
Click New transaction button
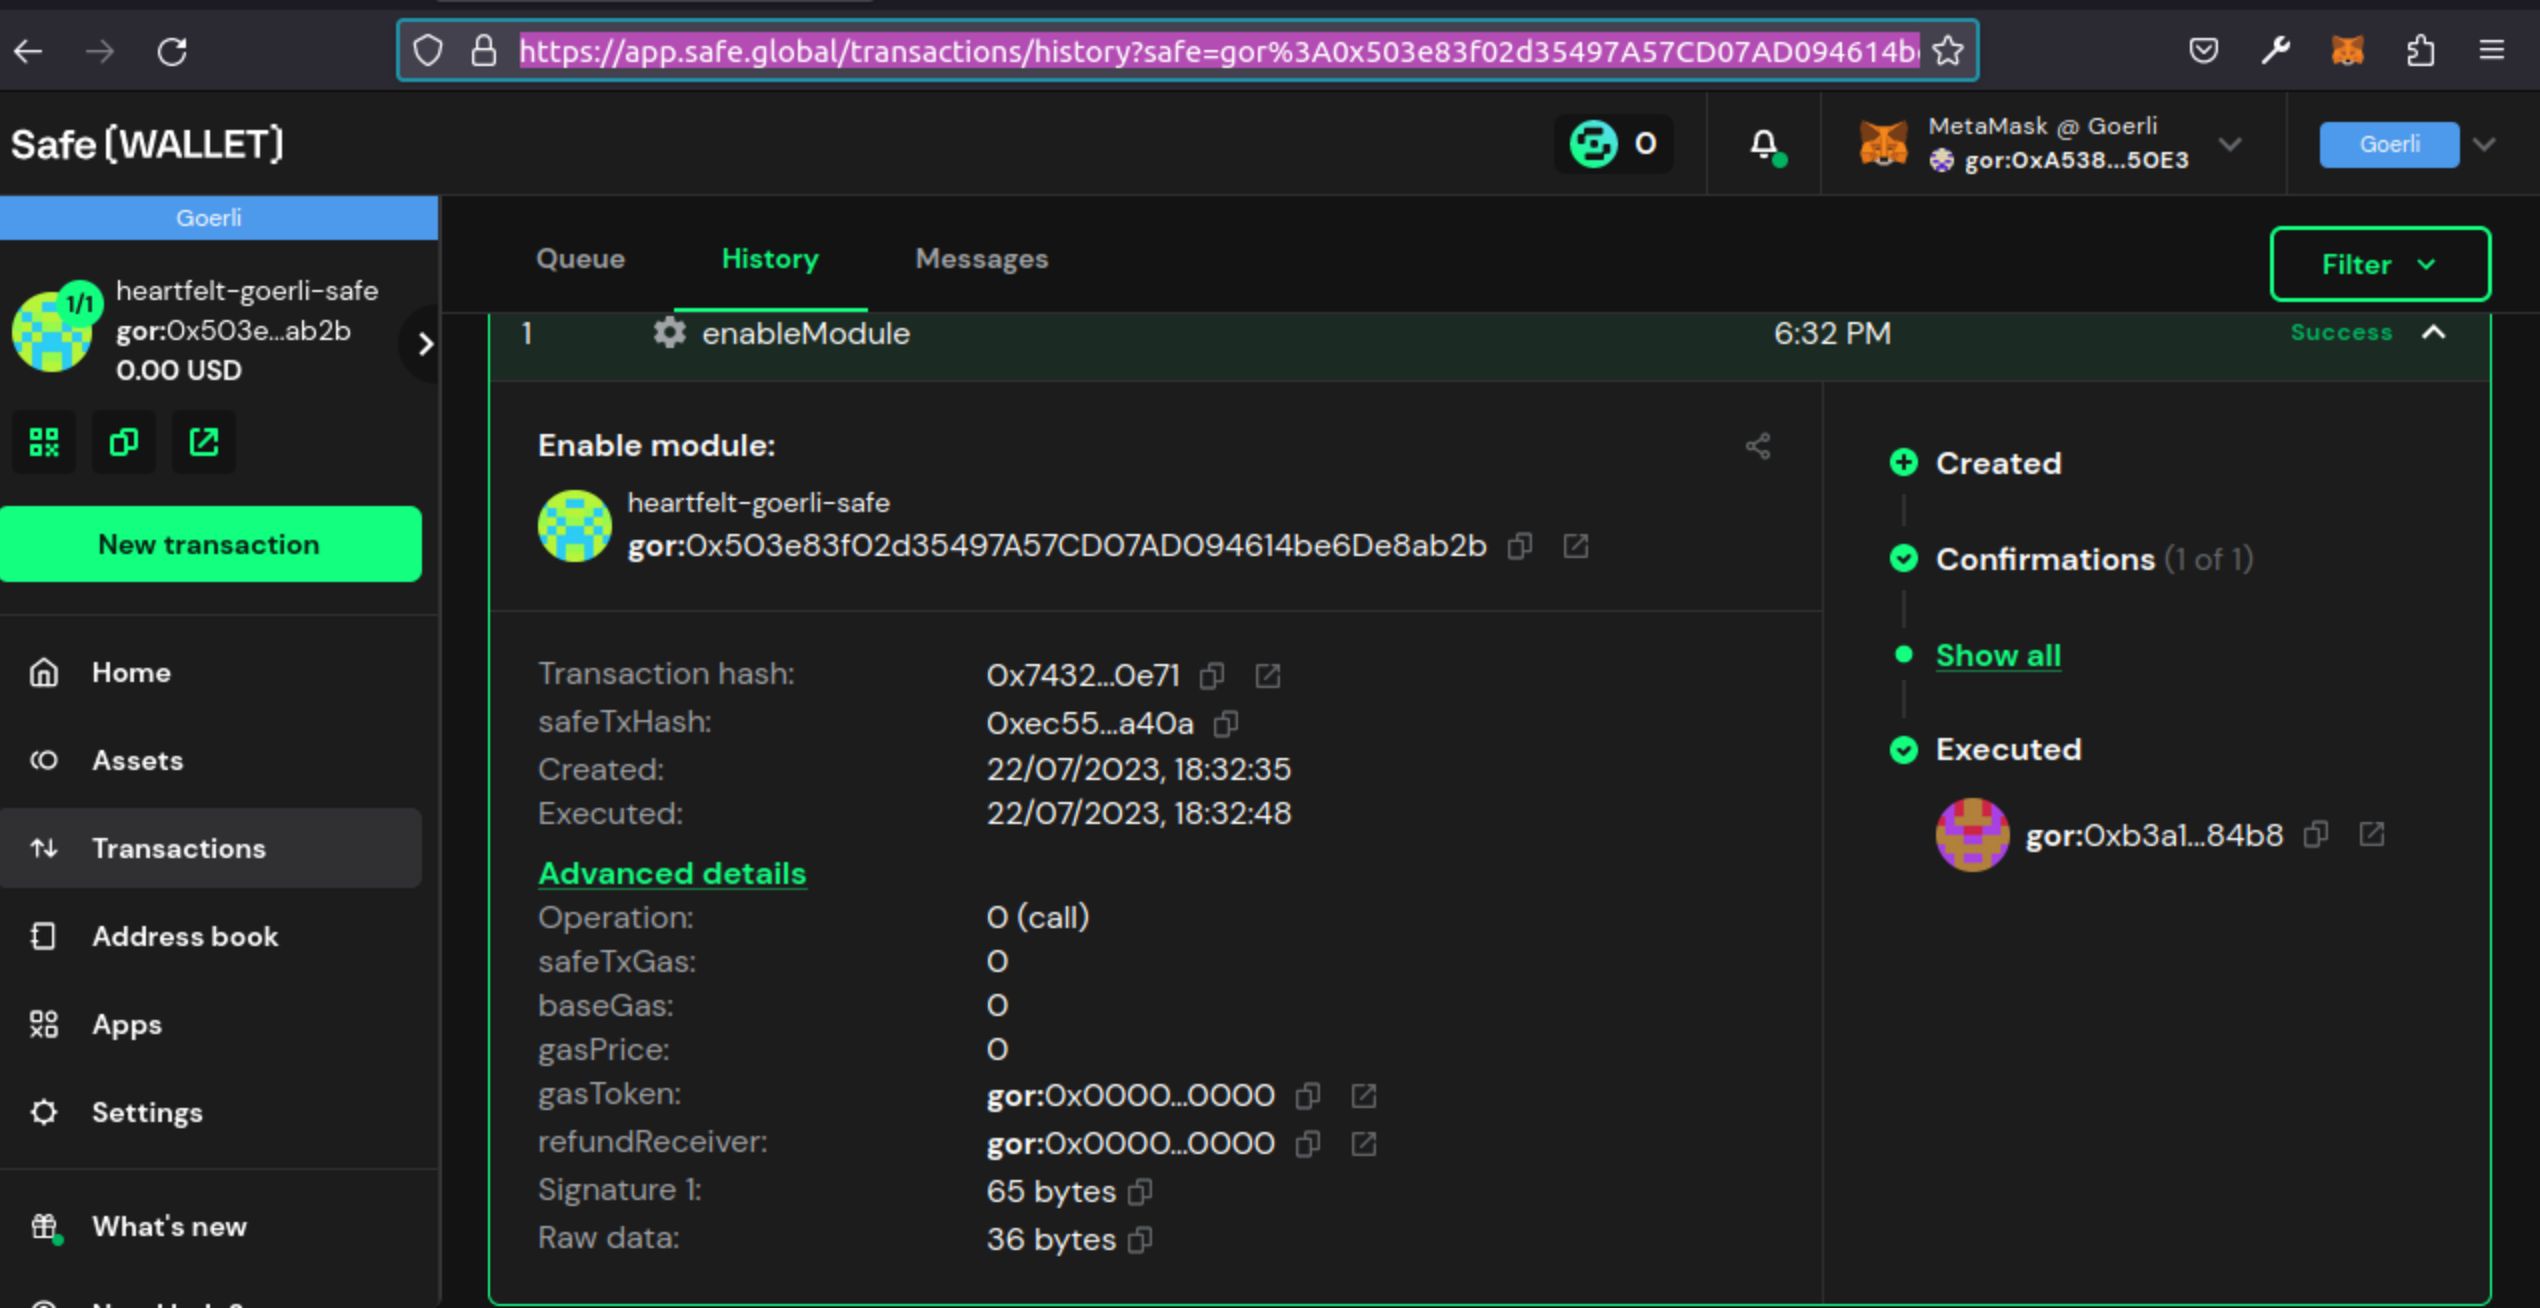[208, 544]
